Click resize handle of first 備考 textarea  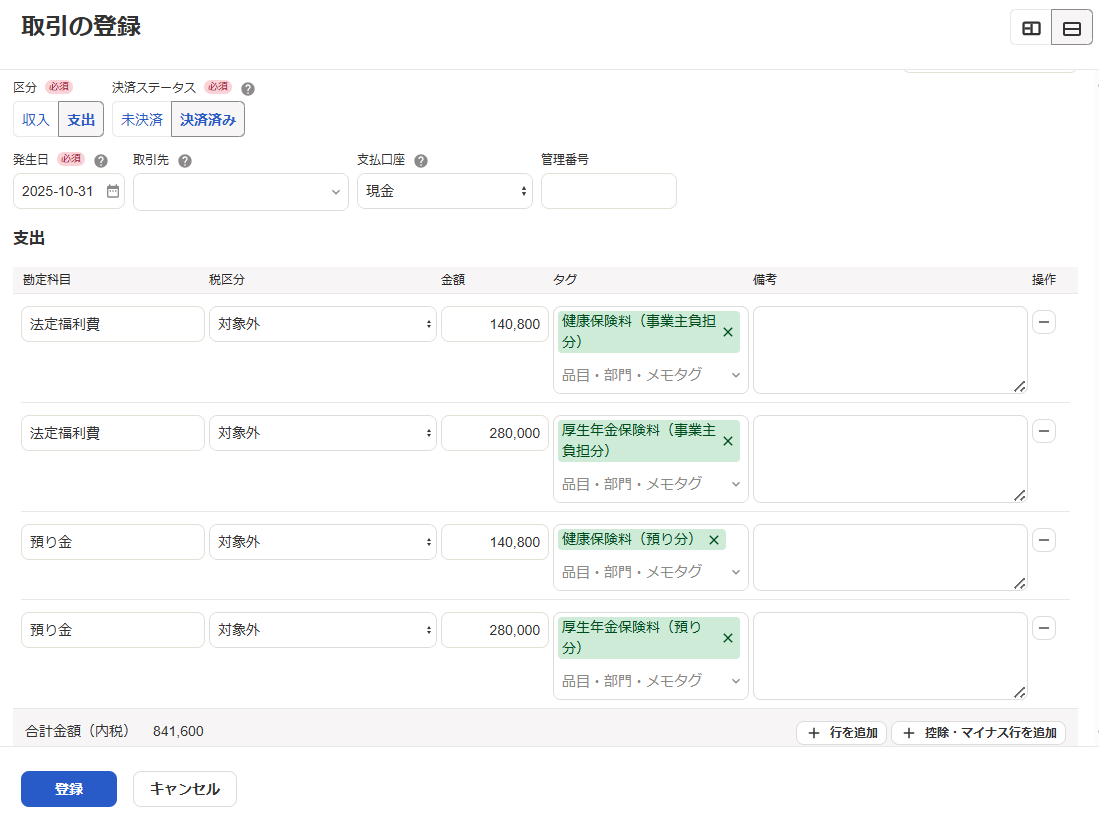[1020, 386]
